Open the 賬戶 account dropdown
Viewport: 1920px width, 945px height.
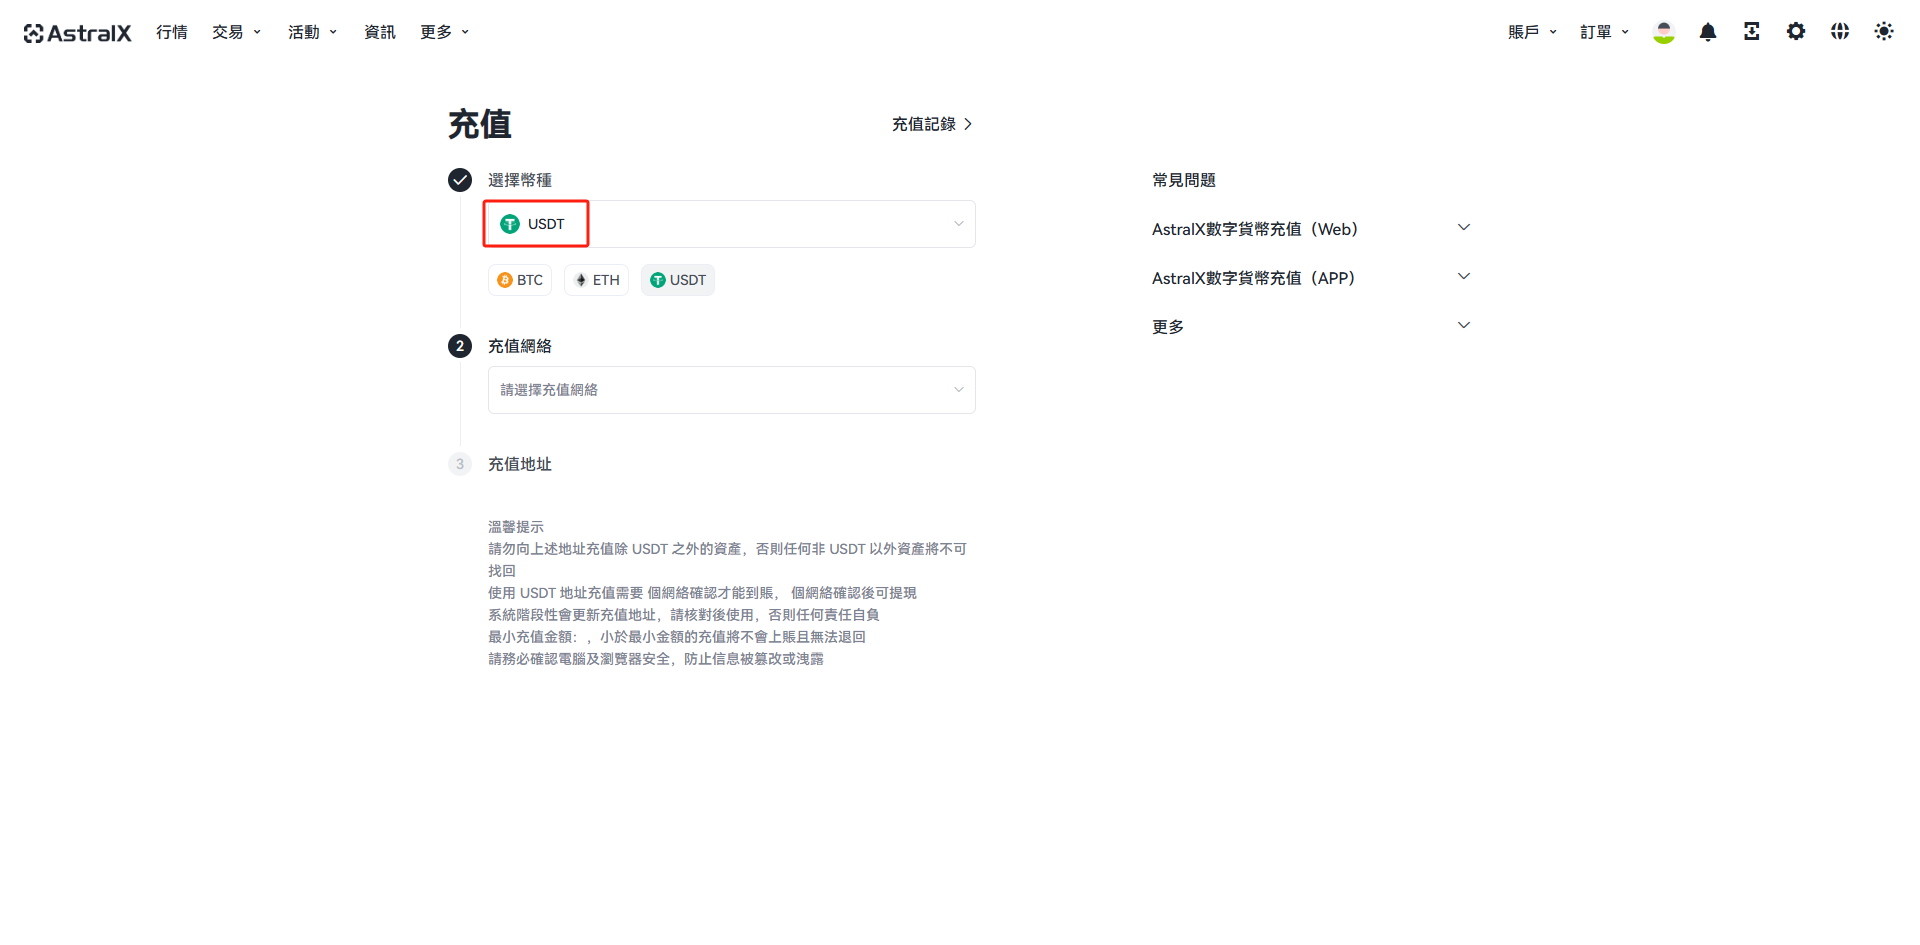coord(1532,32)
